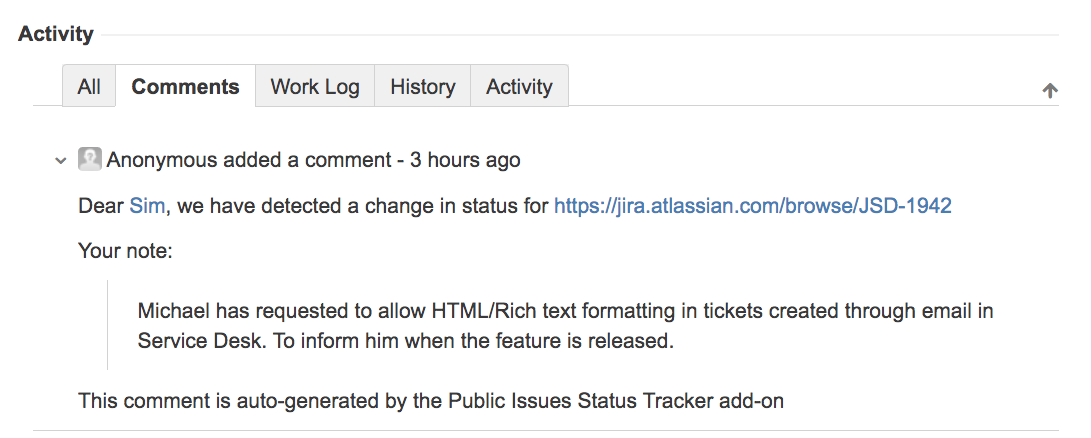The width and height of the screenshot is (1091, 438).
Task: Reverse comment order with the up arrow
Action: [x=1050, y=90]
